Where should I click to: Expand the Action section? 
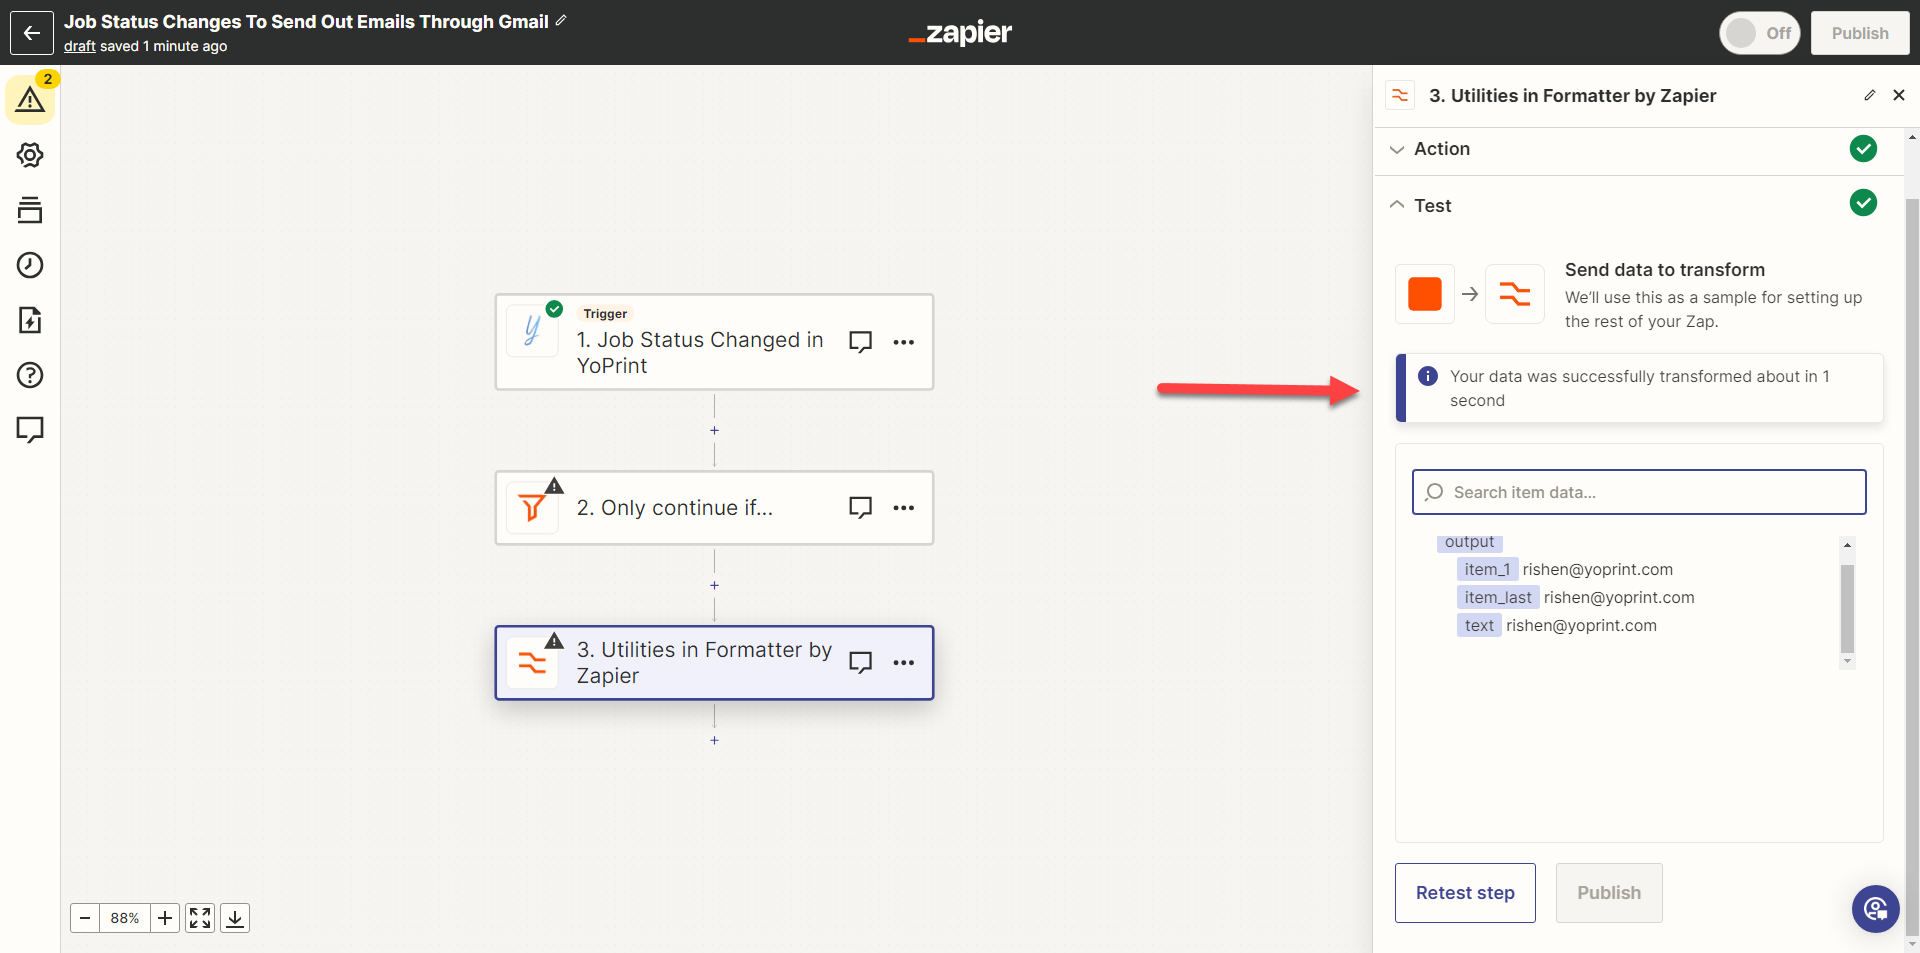click(x=1638, y=149)
